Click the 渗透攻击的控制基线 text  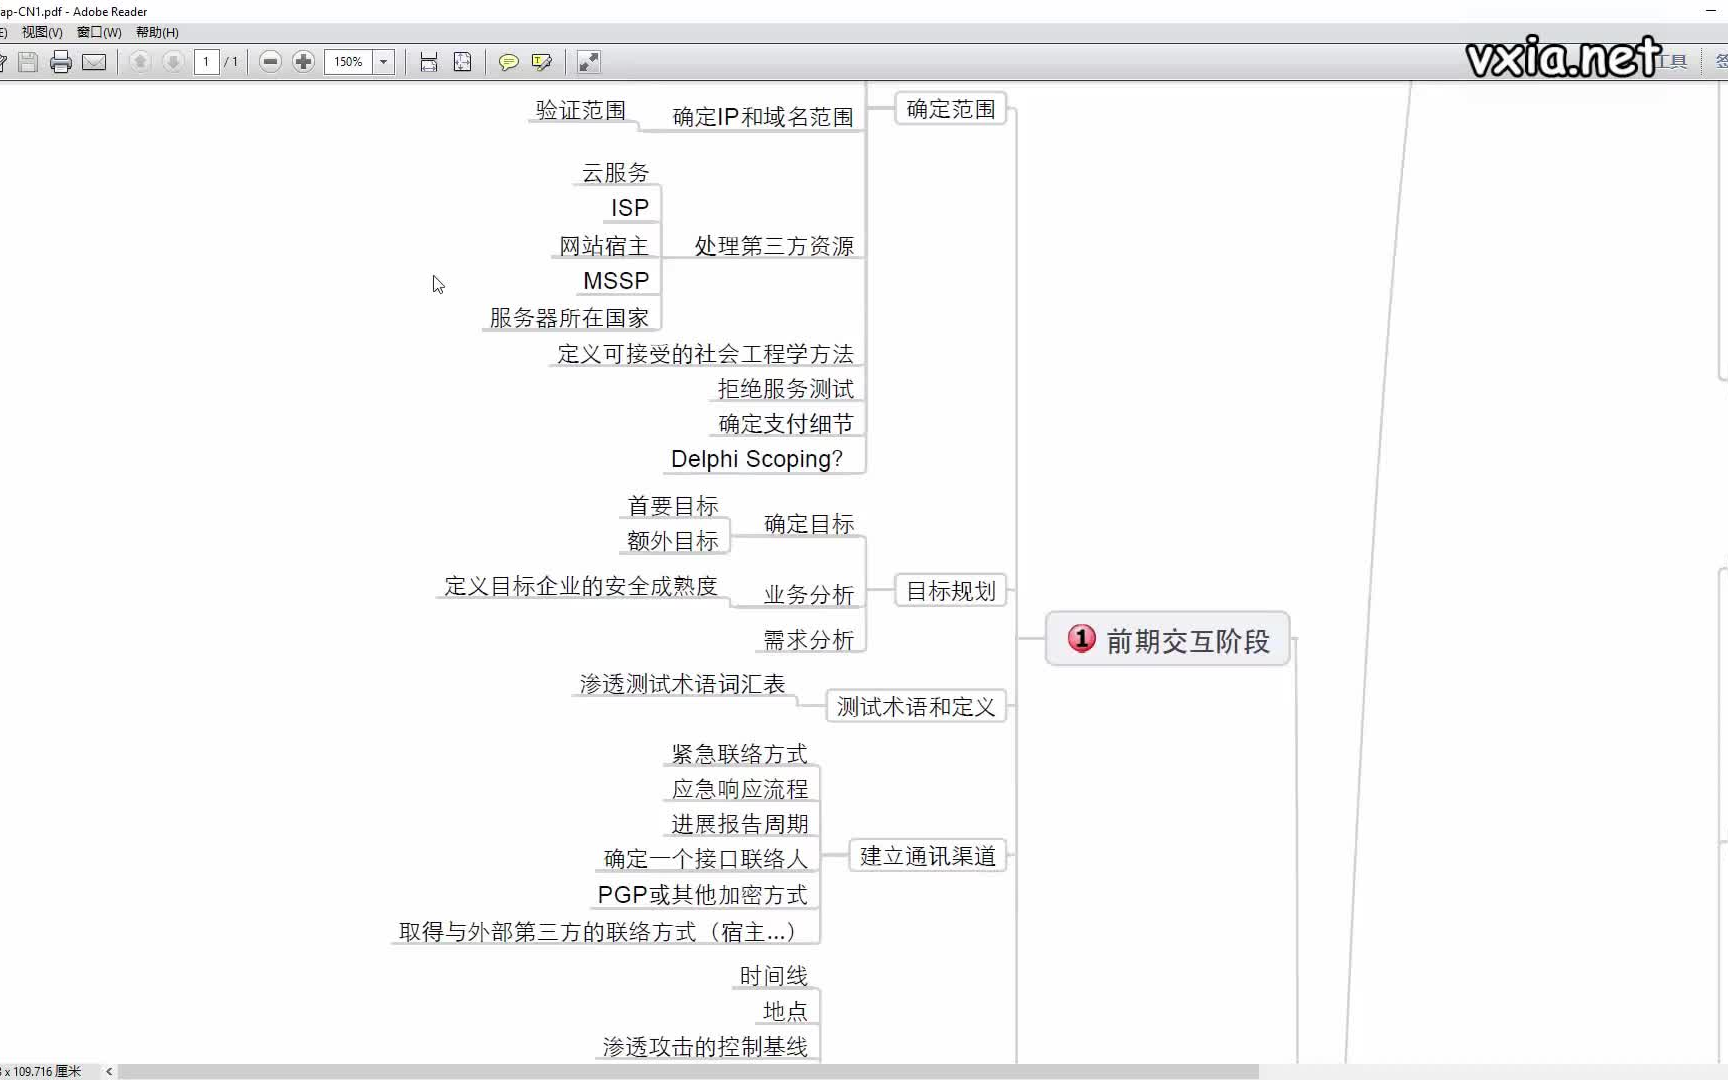click(x=705, y=1047)
